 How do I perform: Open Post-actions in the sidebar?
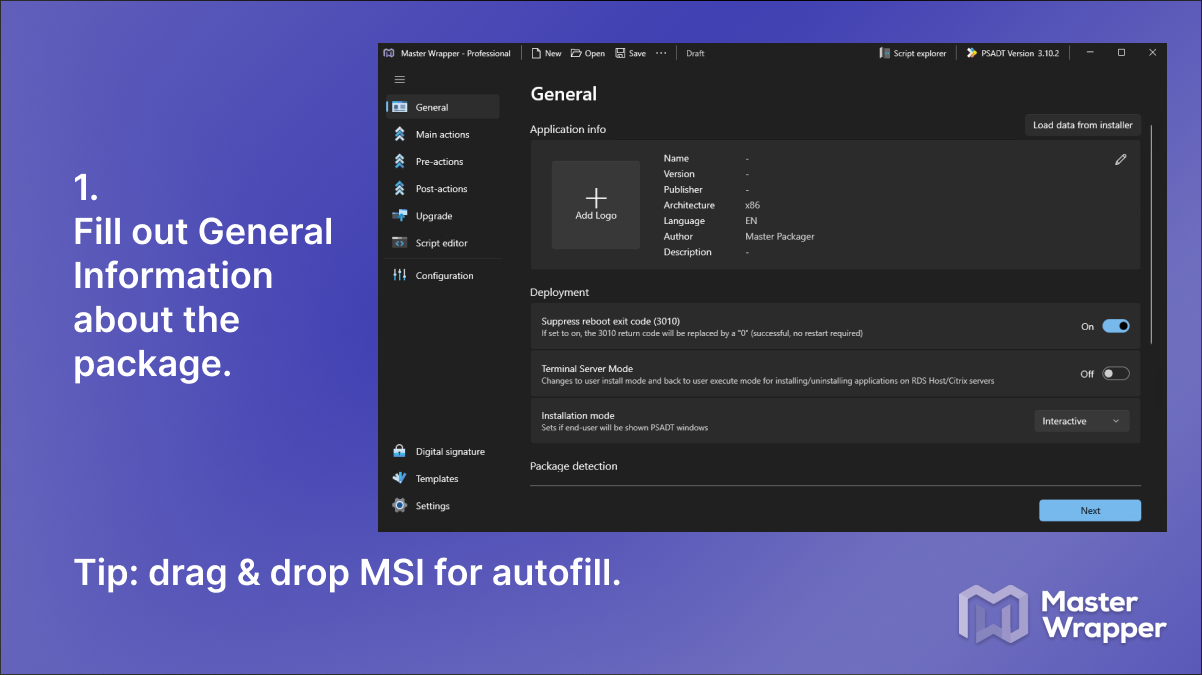[x=442, y=188]
